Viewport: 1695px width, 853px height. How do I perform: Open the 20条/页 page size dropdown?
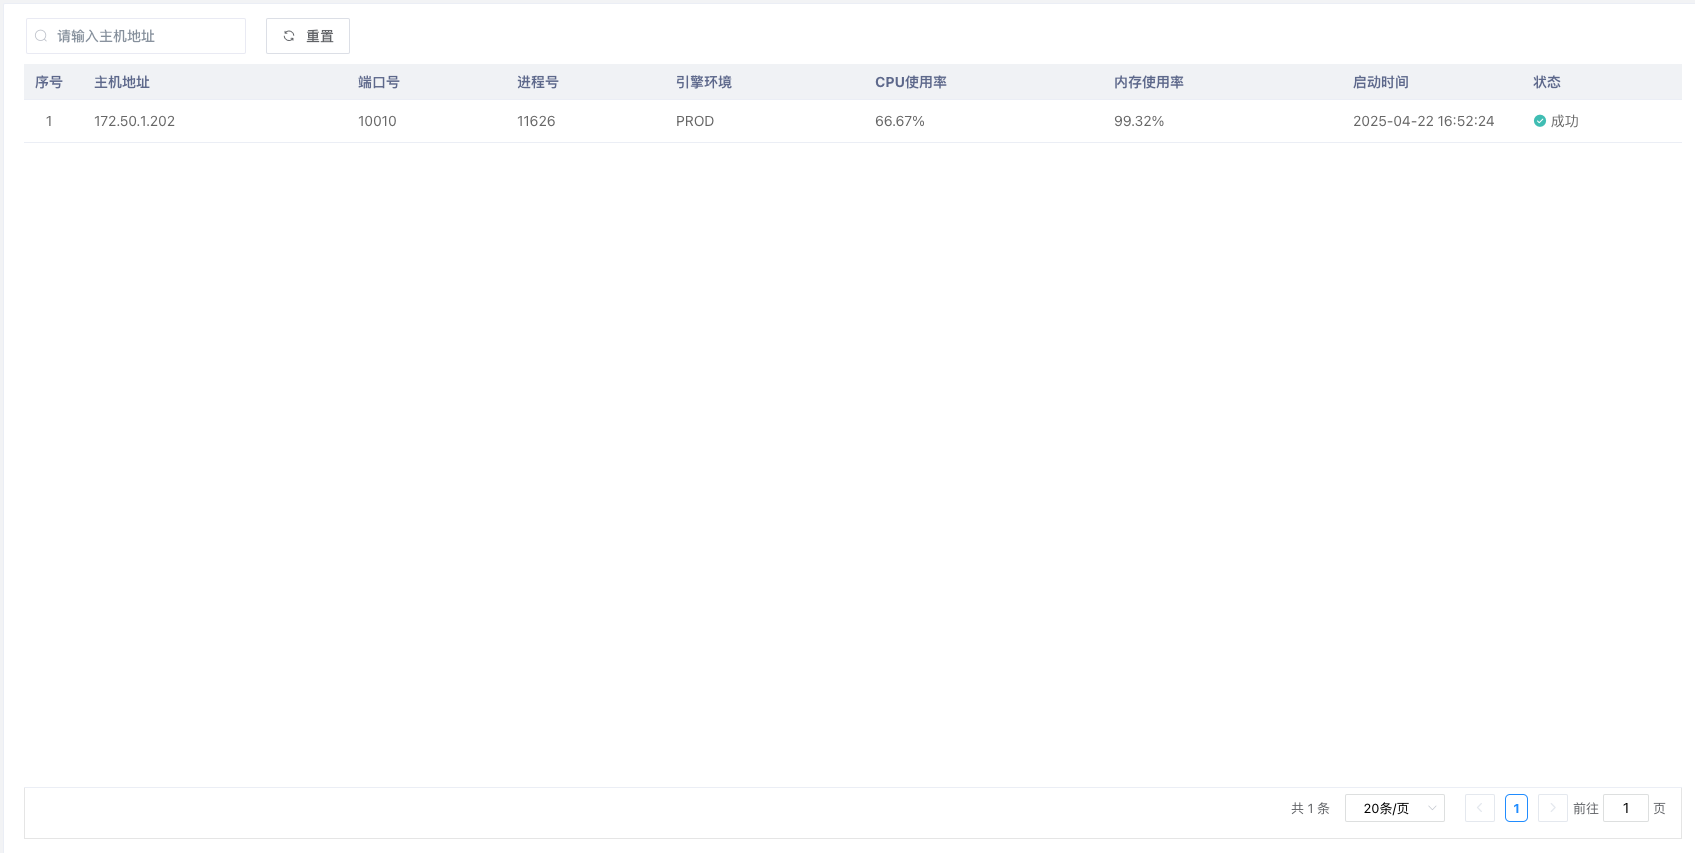click(x=1395, y=808)
